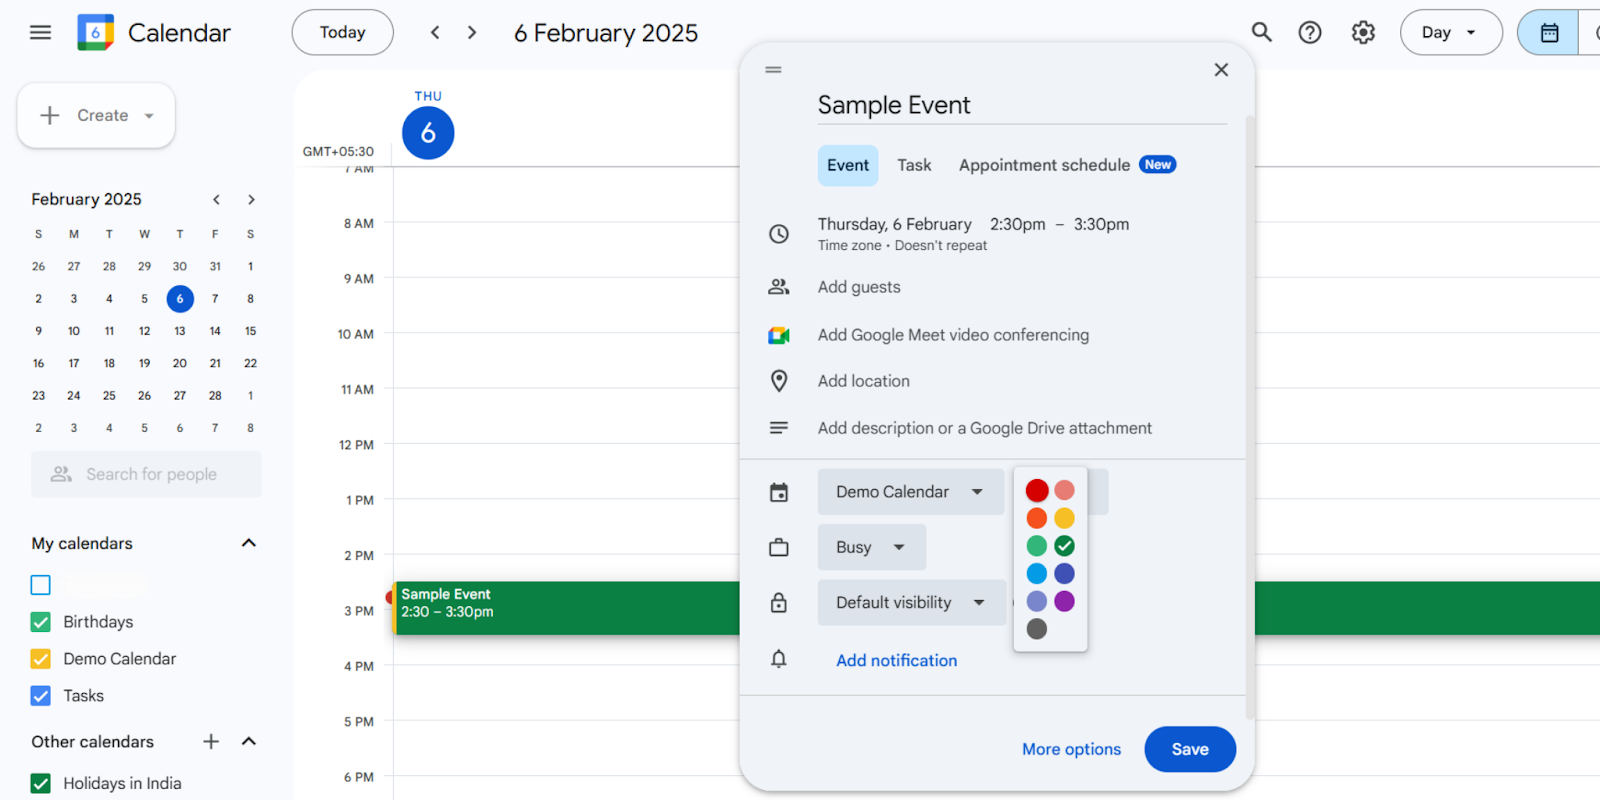This screenshot has height=800, width=1600.
Task: Click the description lines icon
Action: (x=779, y=428)
